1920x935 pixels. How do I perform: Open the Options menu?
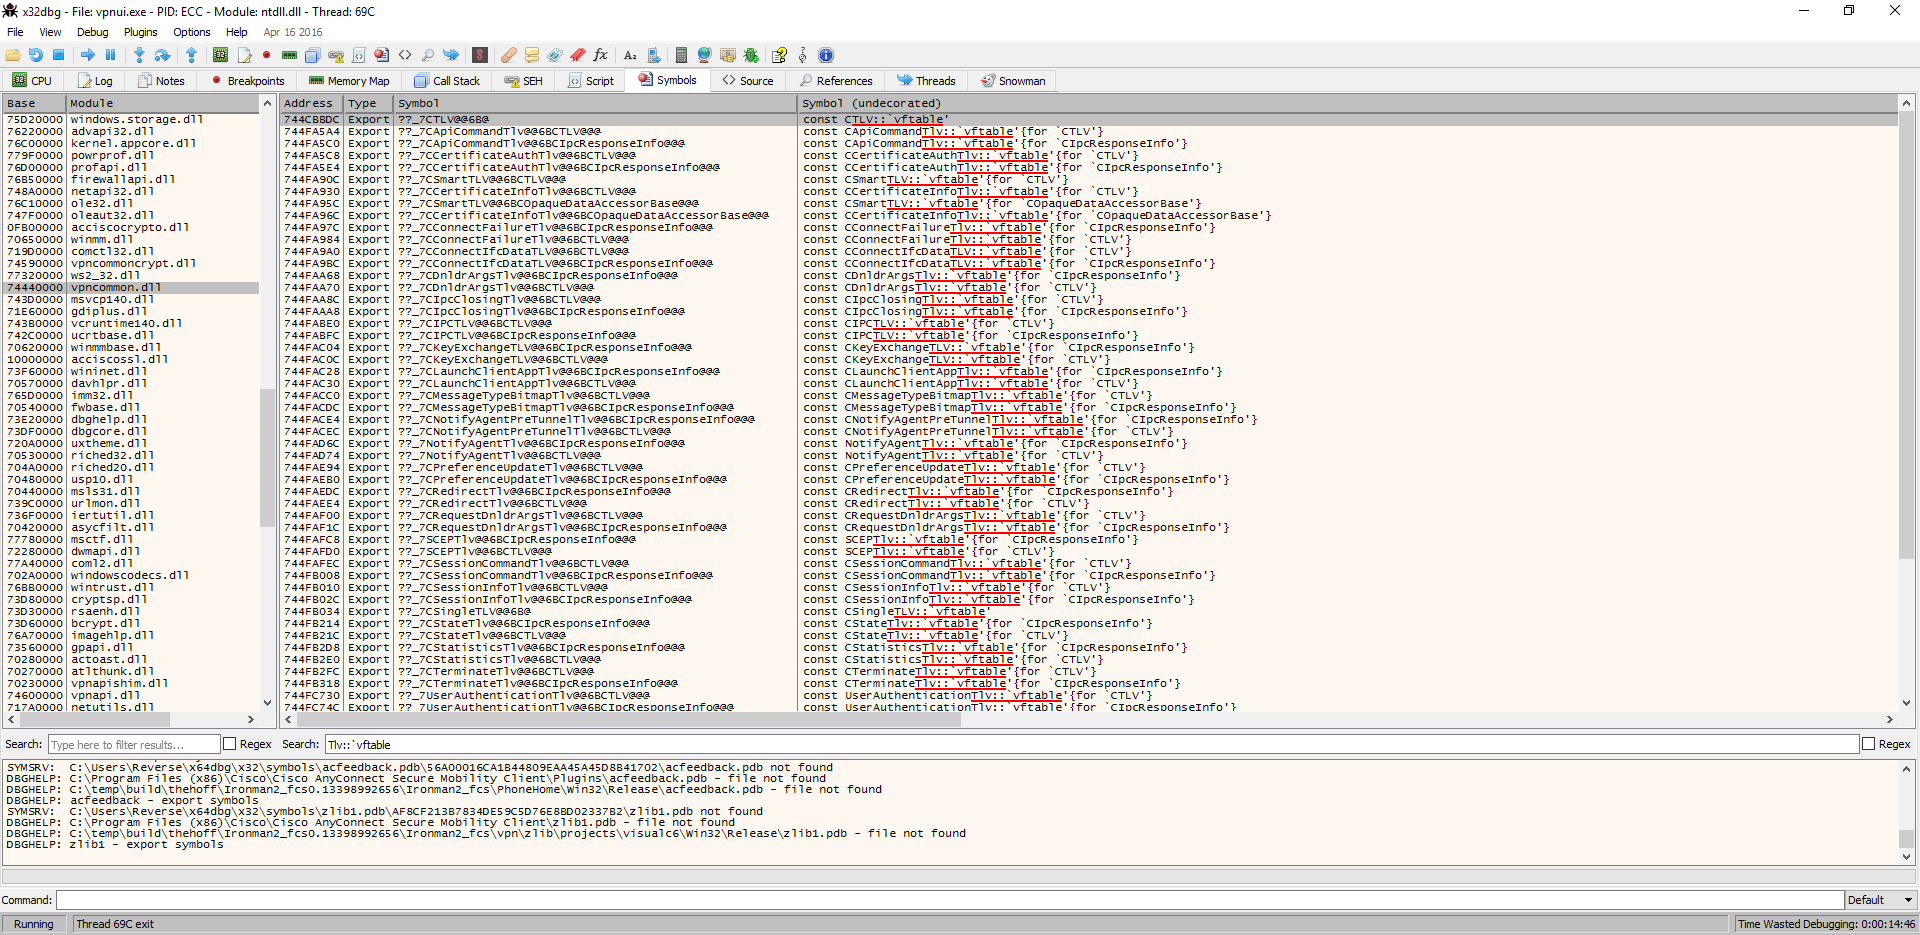[x=191, y=32]
